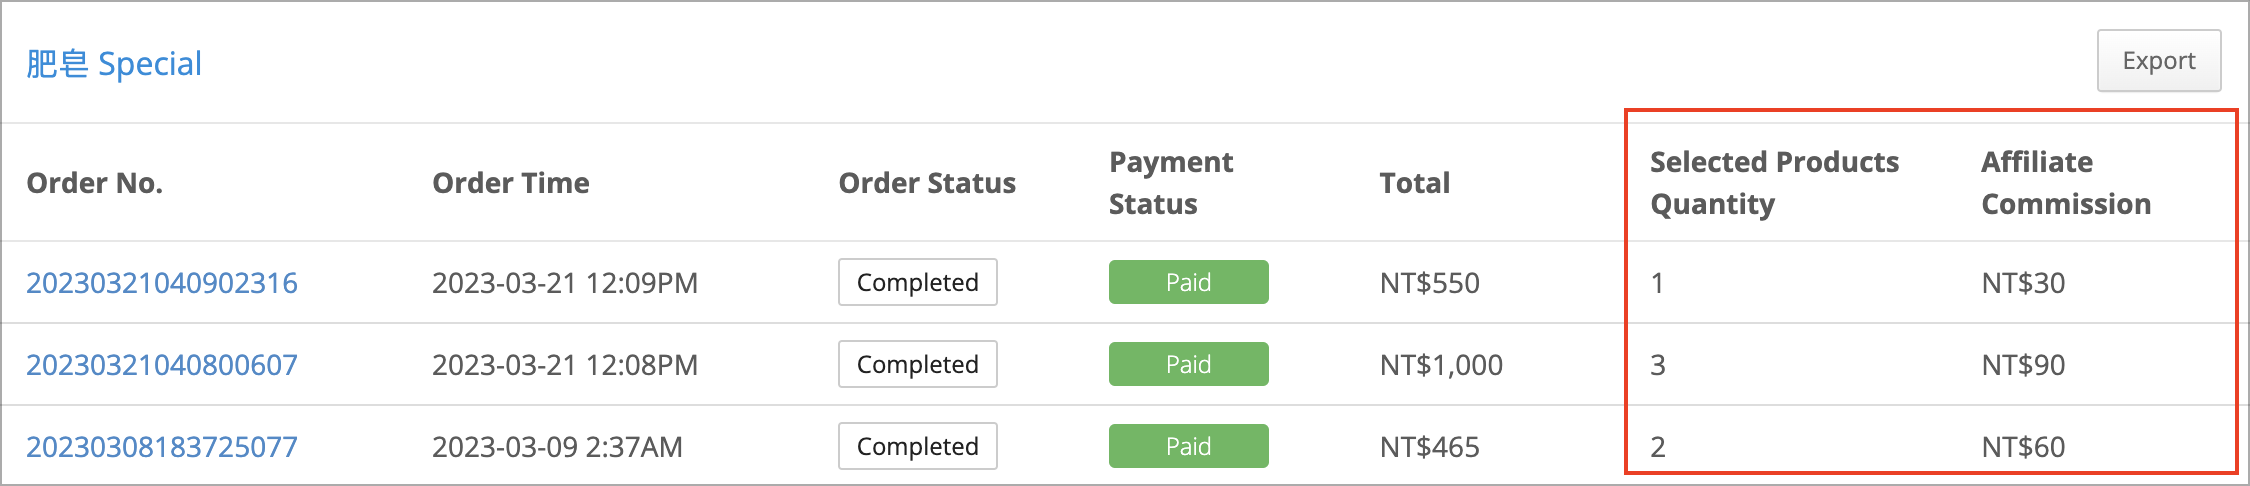Click Completed status of order 20230321040902316

point(918,282)
